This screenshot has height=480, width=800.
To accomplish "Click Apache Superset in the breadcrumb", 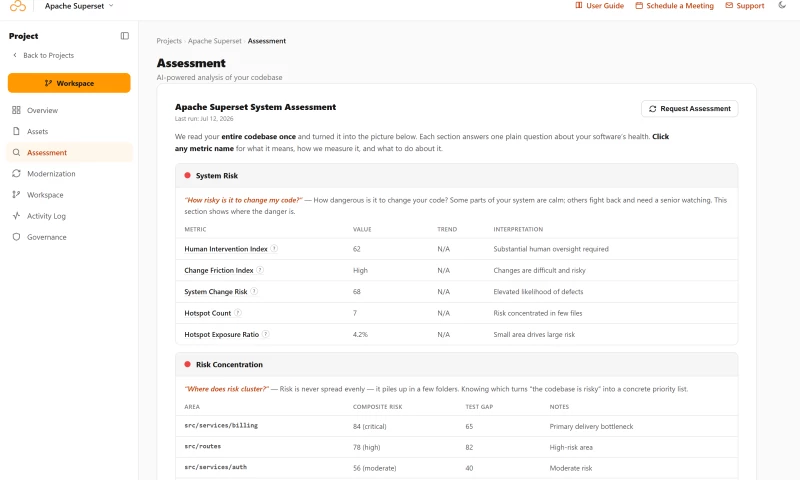I will tap(215, 41).
